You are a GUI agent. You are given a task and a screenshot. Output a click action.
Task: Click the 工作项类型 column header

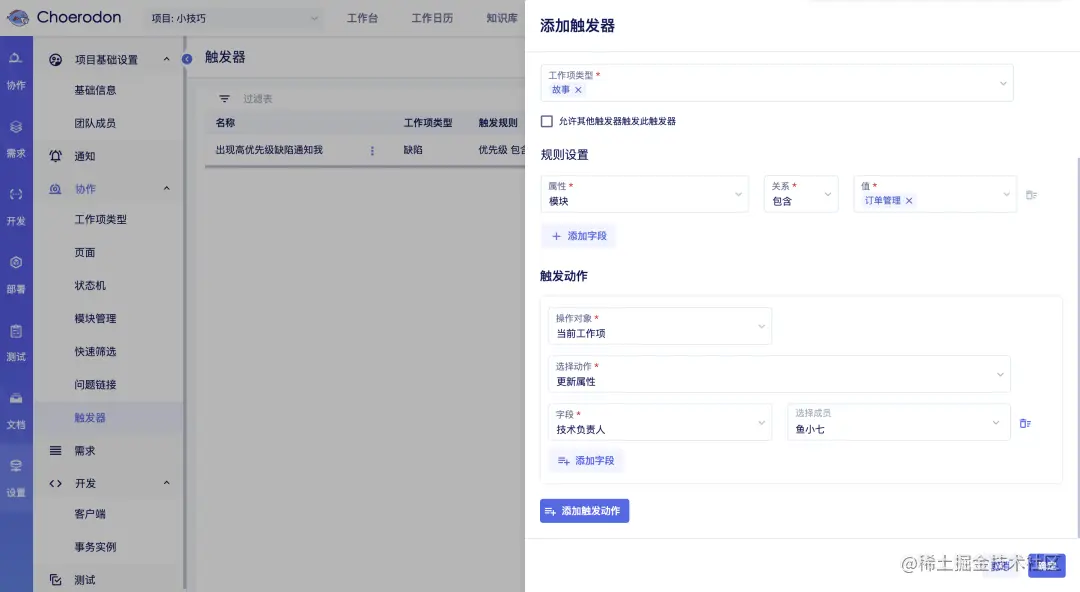tap(428, 123)
